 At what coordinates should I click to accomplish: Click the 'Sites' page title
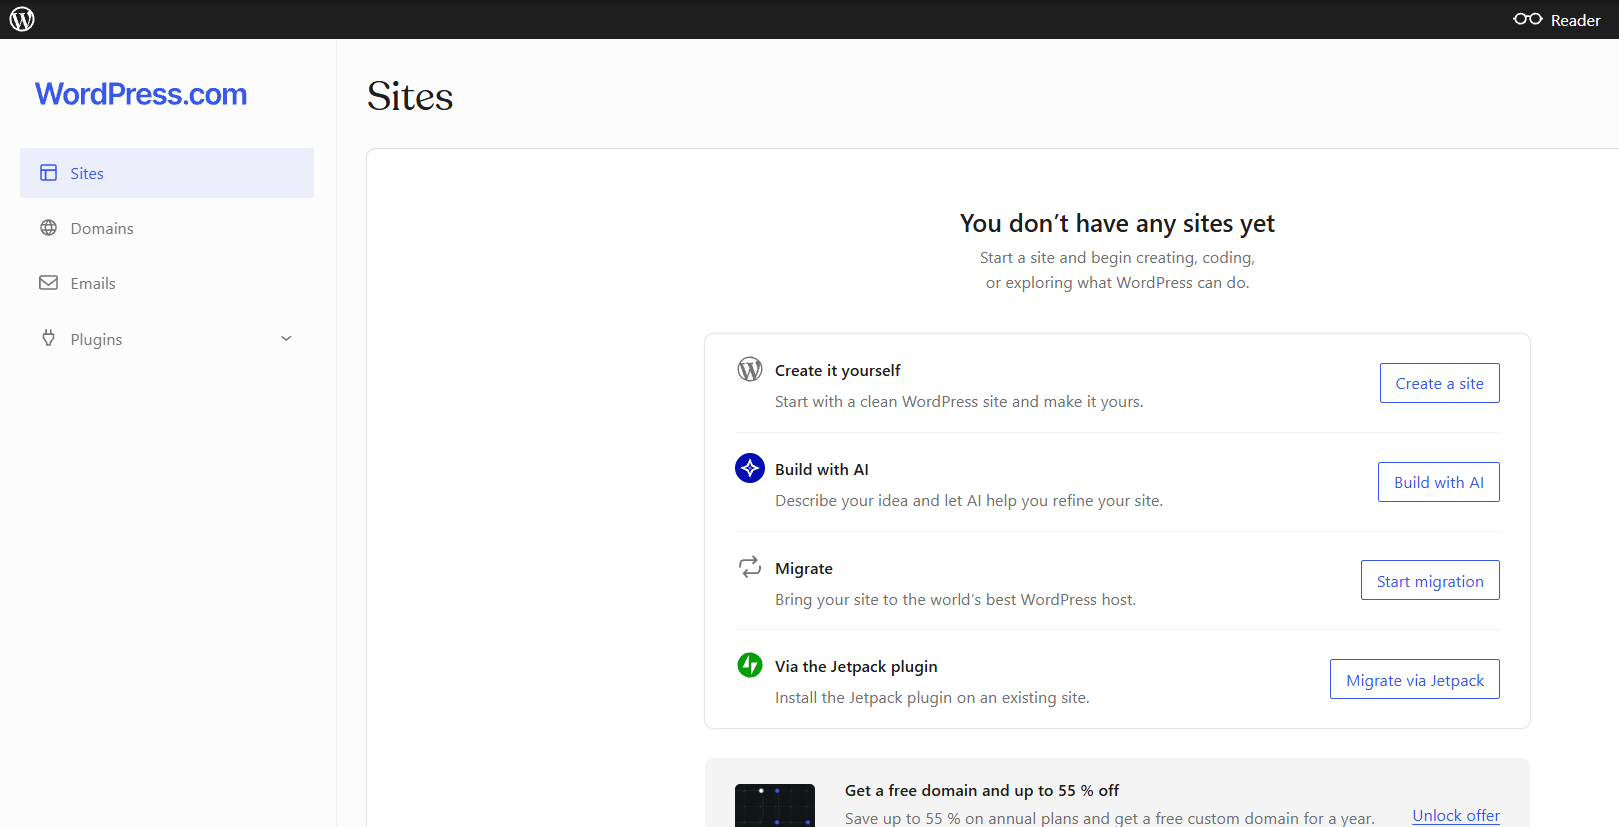[x=410, y=96]
